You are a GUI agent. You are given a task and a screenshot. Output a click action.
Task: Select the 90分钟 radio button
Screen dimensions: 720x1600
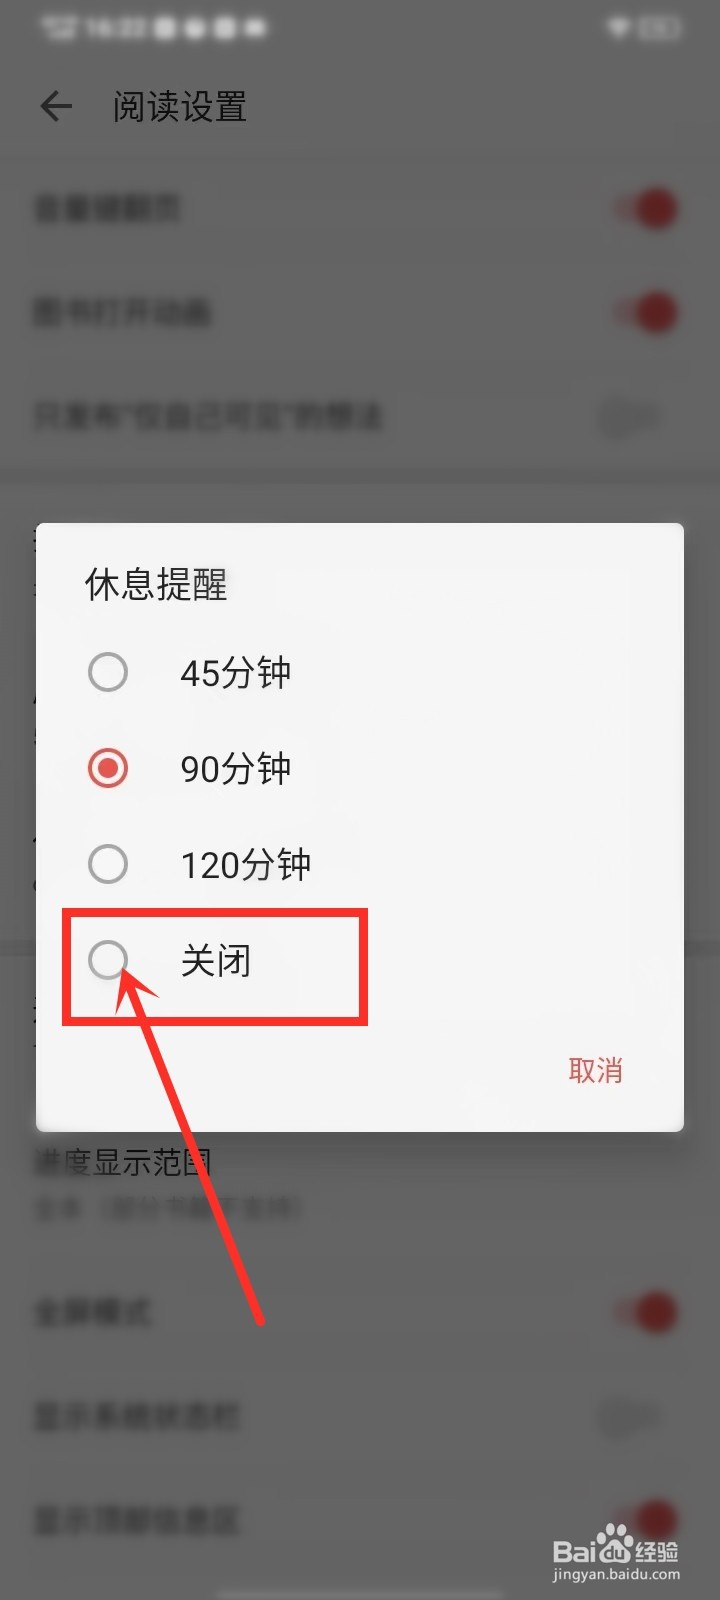tap(108, 768)
